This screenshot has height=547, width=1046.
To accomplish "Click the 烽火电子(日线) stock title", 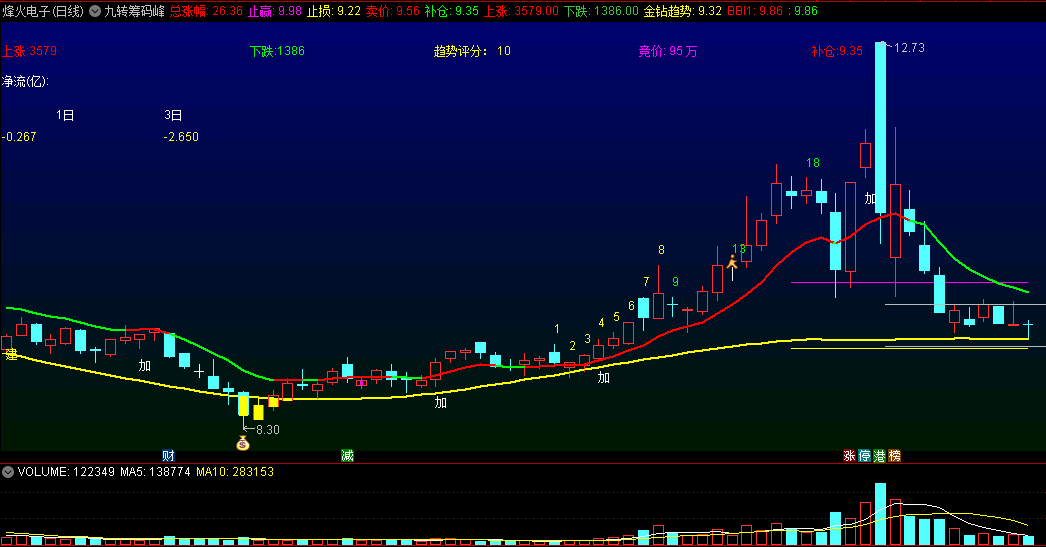I will [43, 11].
